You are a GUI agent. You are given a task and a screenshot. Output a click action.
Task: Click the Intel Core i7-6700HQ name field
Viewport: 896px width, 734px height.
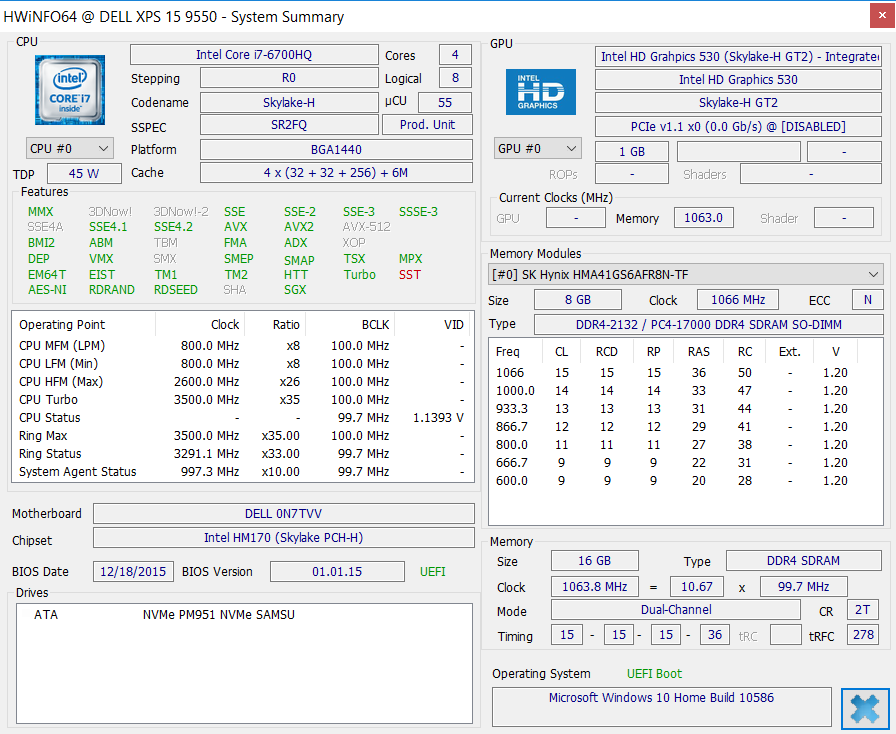tap(254, 55)
